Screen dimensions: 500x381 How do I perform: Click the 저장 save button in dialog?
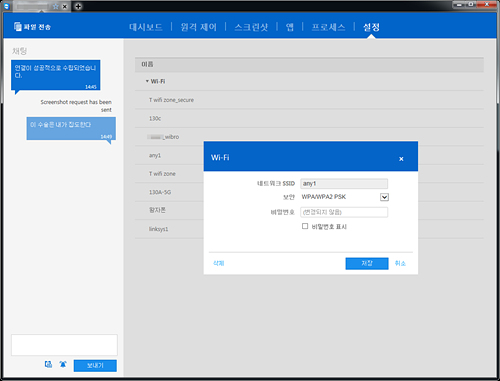pos(367,263)
